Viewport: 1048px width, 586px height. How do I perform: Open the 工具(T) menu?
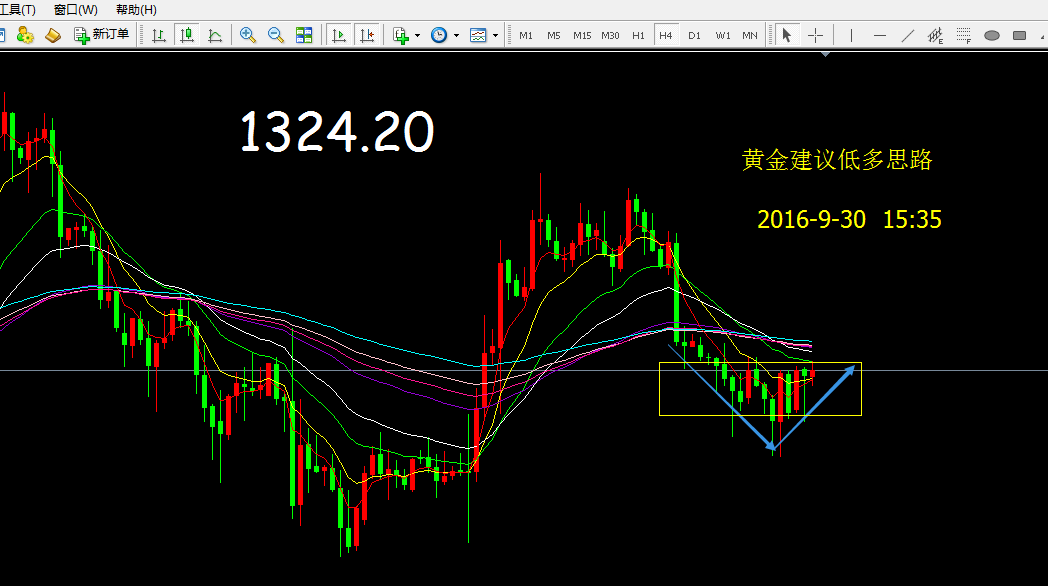pyautogui.click(x=18, y=10)
